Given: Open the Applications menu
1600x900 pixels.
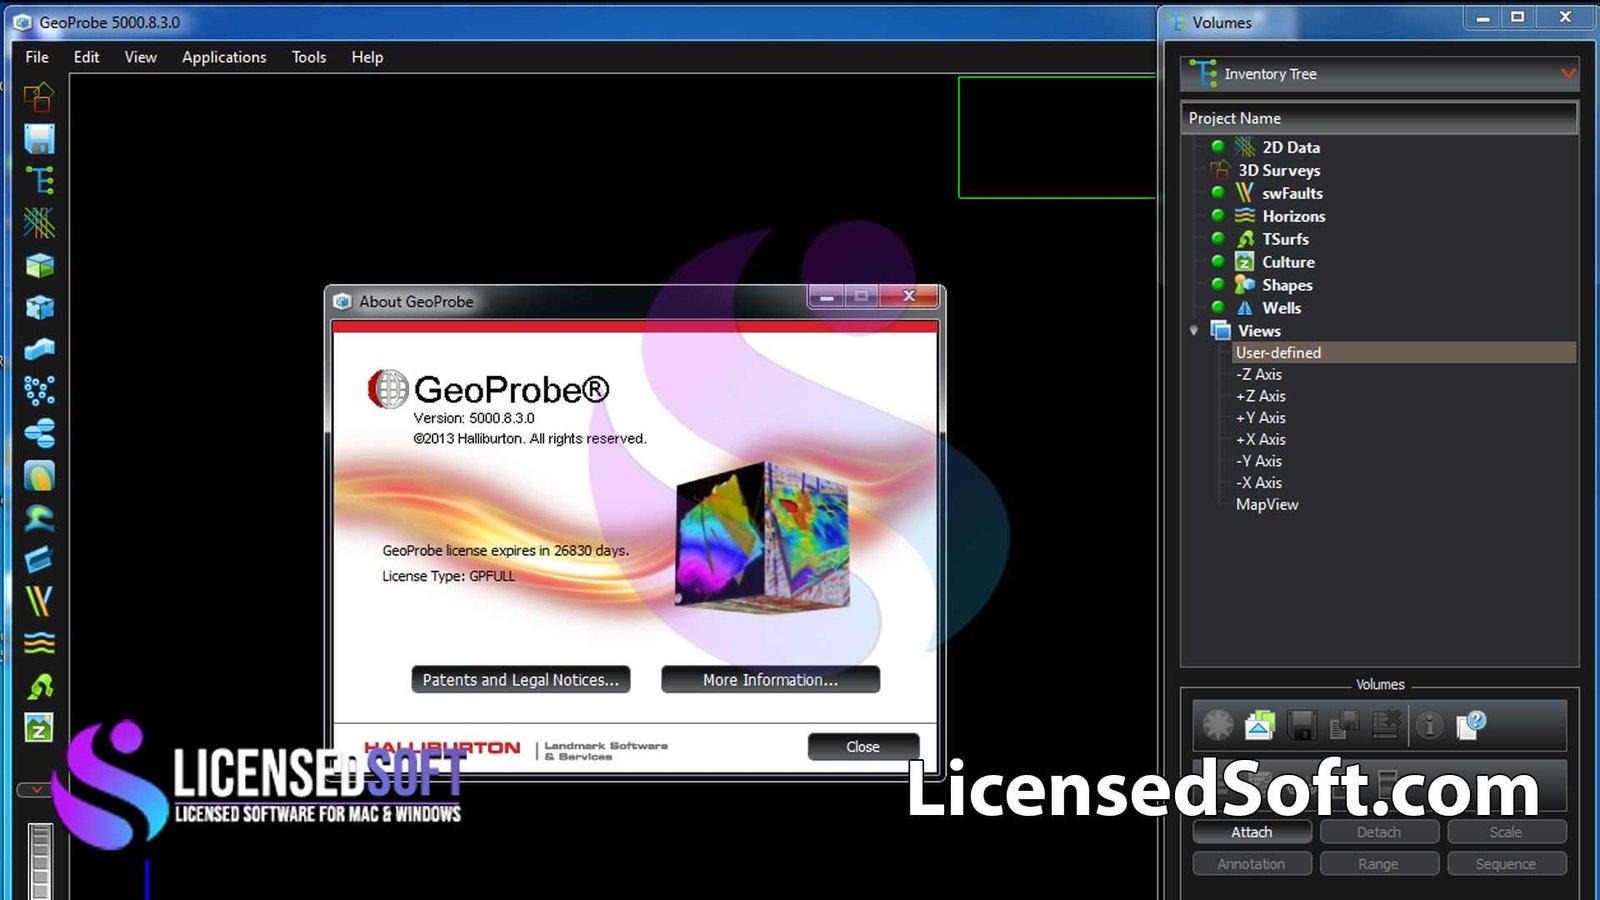Looking at the screenshot, I should (x=223, y=57).
